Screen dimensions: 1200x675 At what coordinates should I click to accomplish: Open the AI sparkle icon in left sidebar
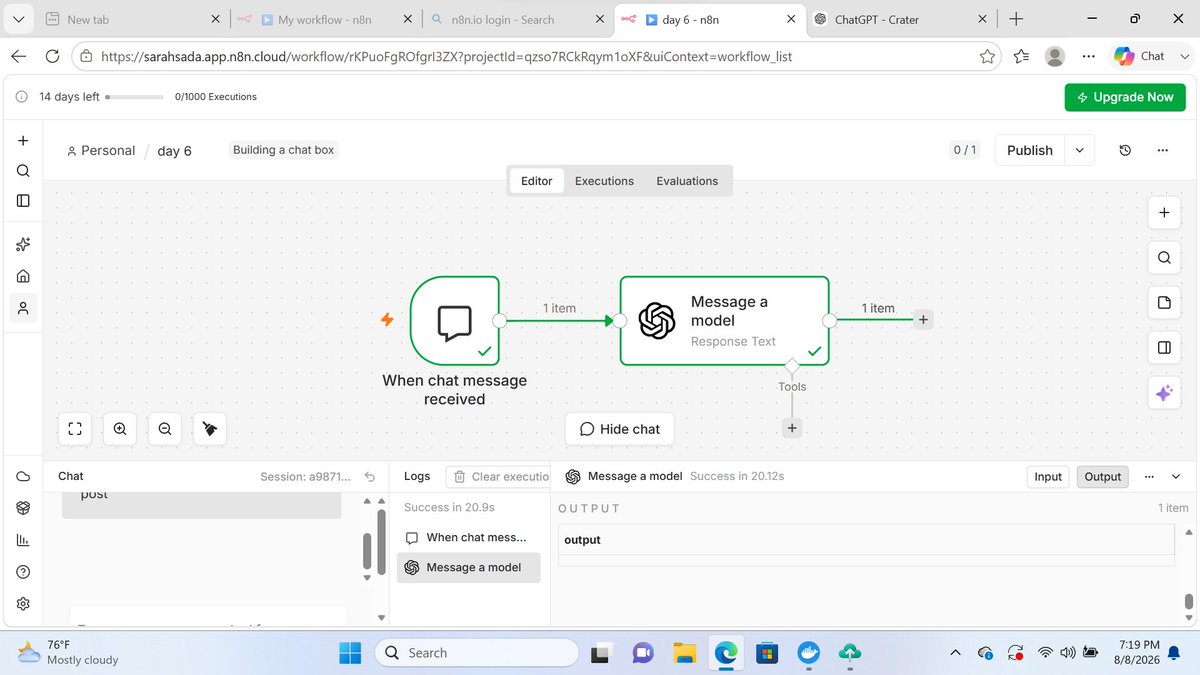[x=23, y=245]
